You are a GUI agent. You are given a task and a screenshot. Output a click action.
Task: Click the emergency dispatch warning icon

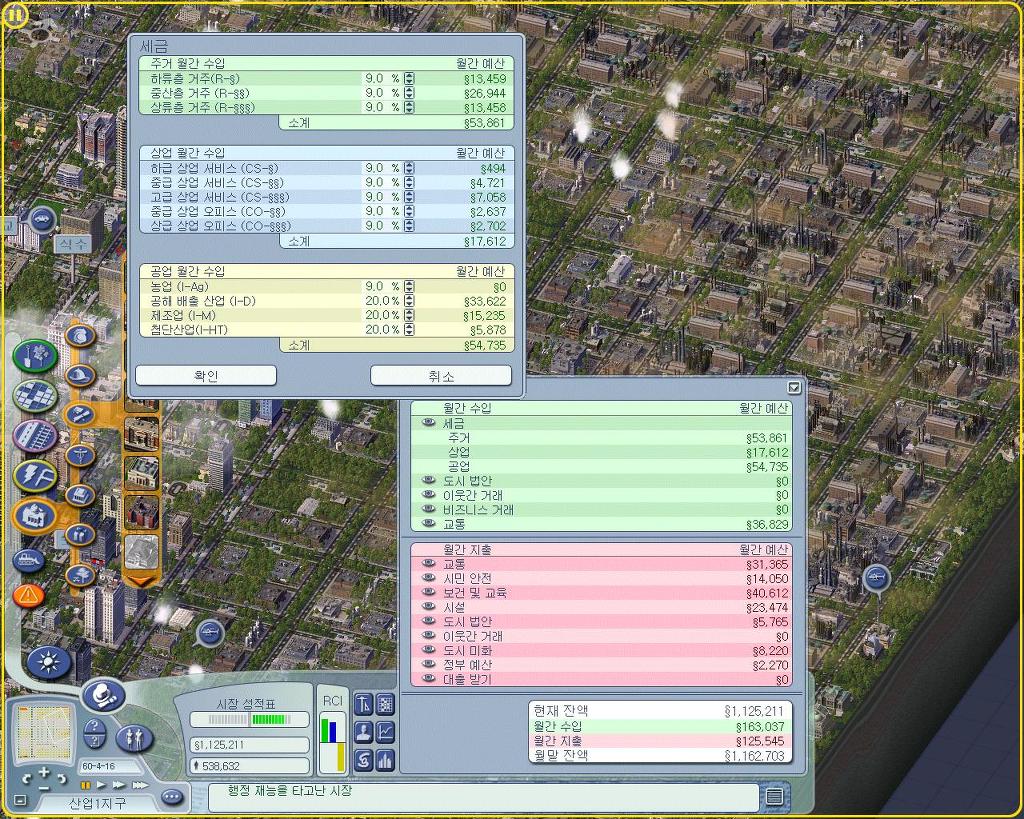pyautogui.click(x=29, y=596)
